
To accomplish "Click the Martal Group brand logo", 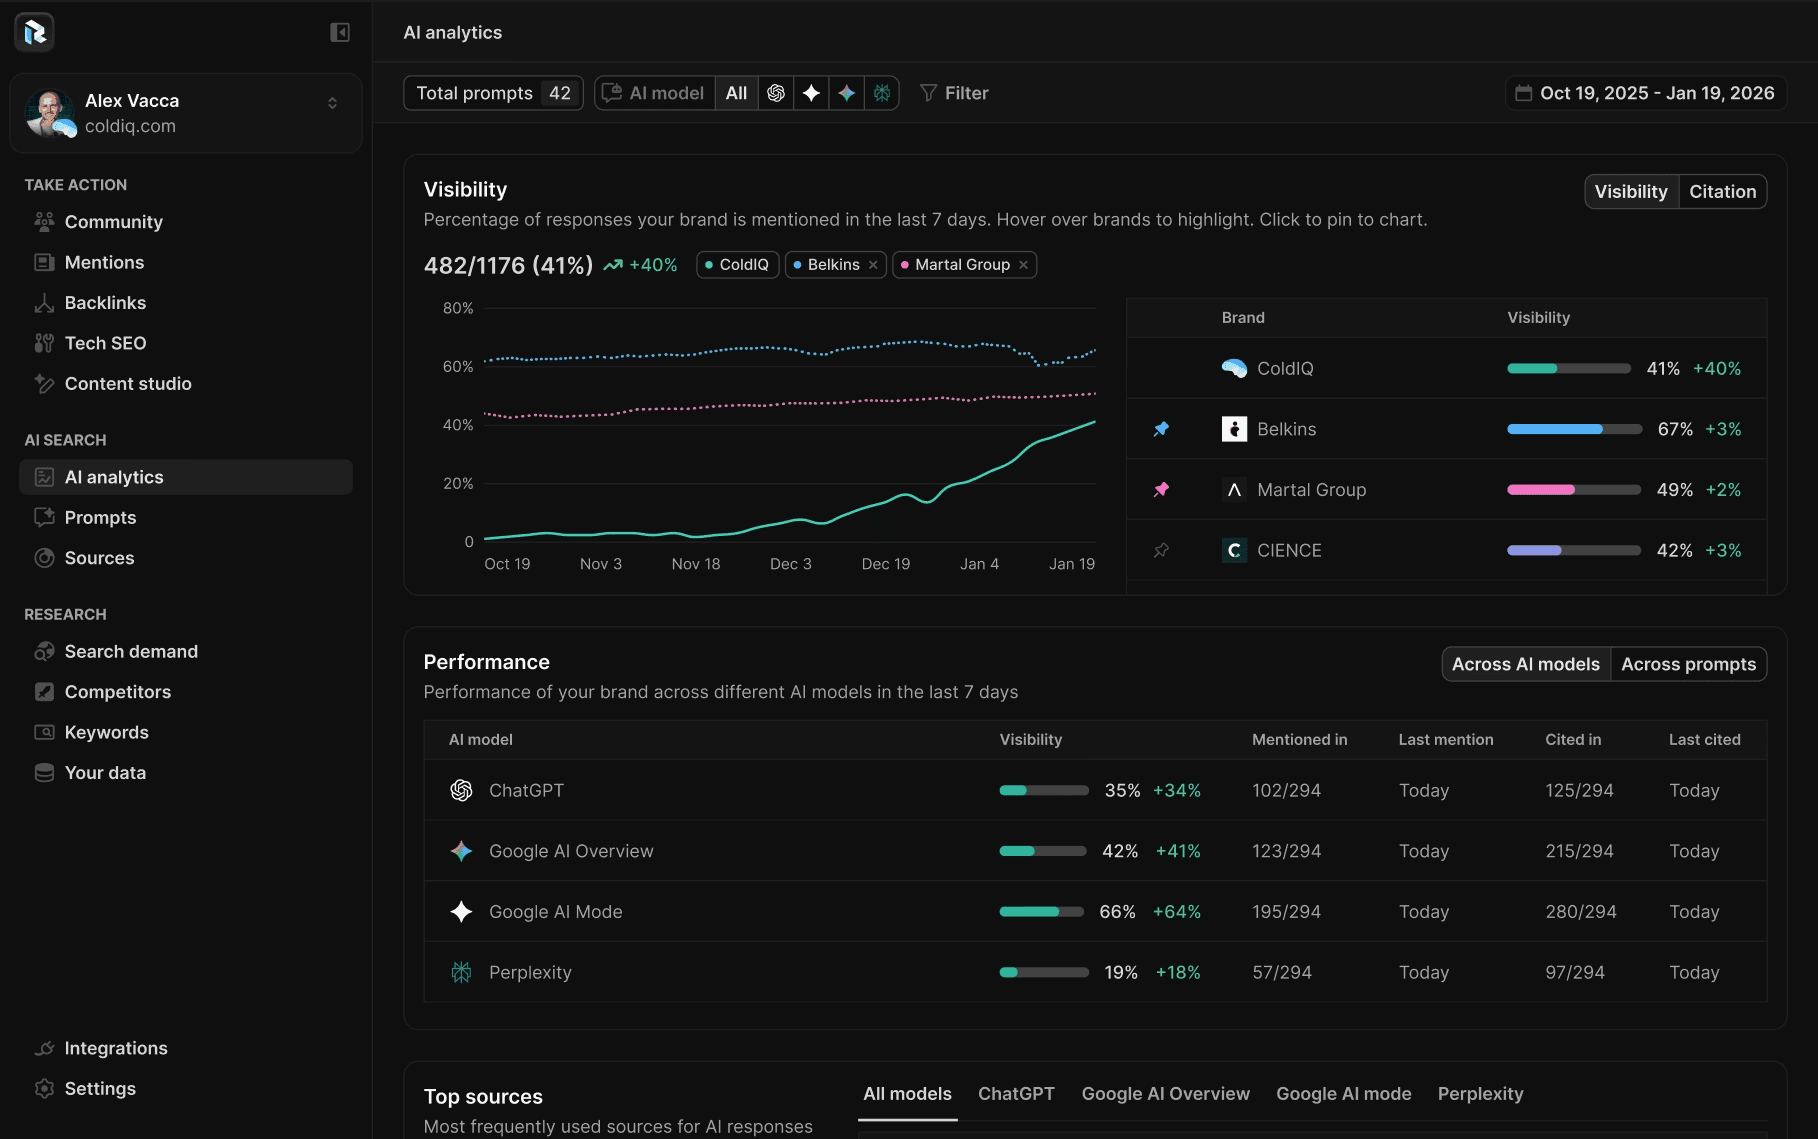I will [x=1234, y=490].
